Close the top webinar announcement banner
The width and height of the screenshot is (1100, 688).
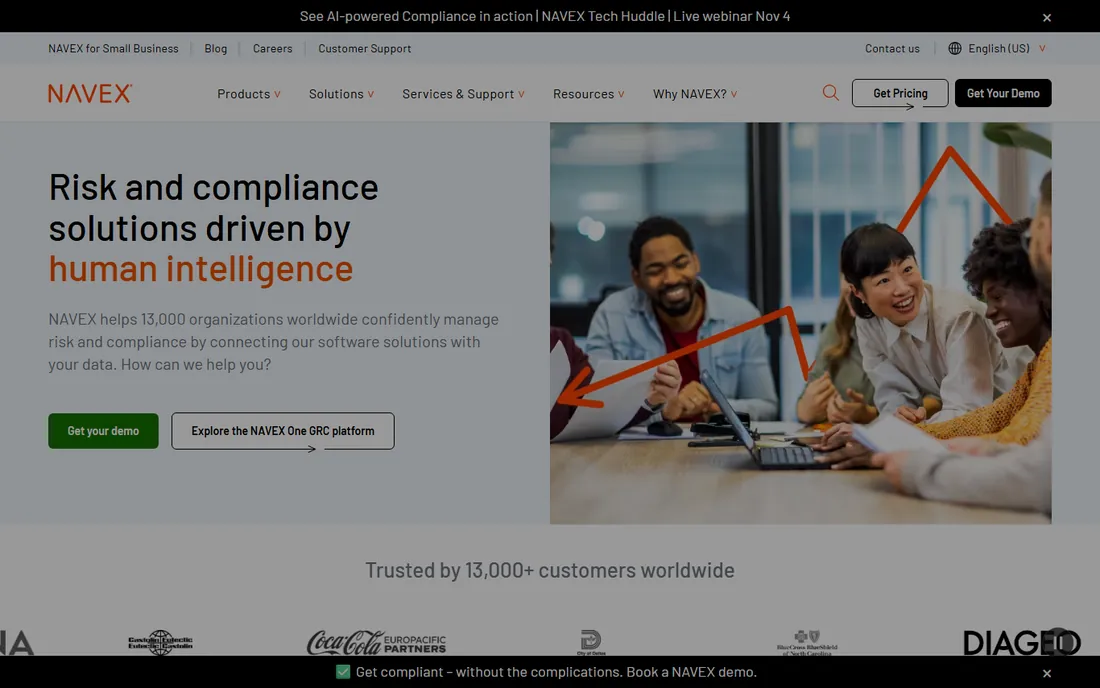tap(1047, 18)
